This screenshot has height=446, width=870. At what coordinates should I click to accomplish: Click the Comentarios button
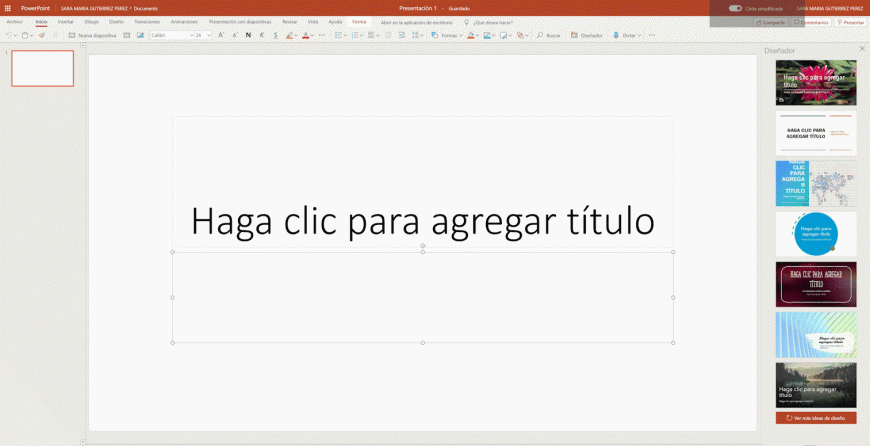click(x=811, y=23)
